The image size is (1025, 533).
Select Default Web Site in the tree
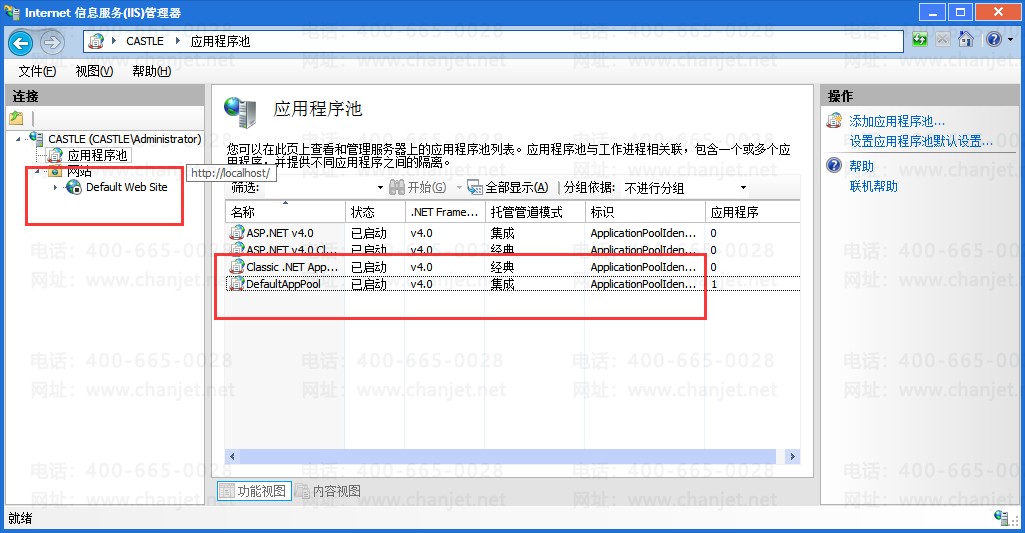point(127,187)
